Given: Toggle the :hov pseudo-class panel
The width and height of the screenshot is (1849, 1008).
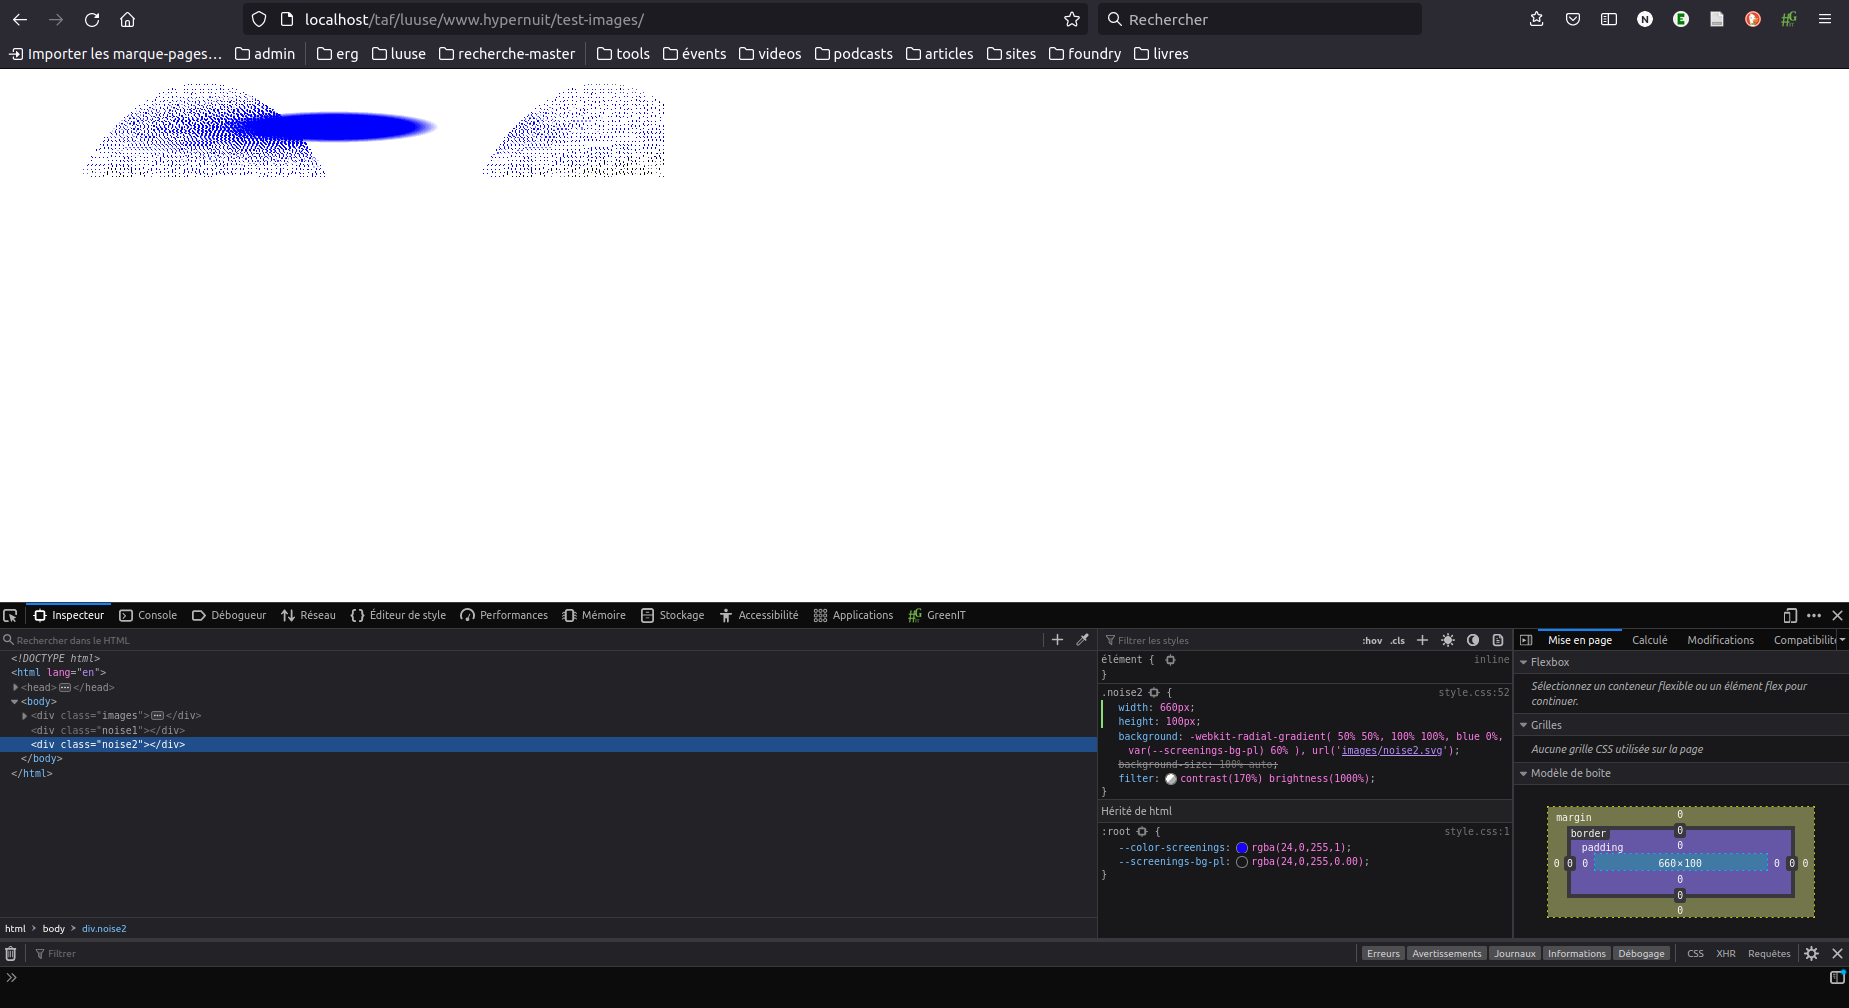Looking at the screenshot, I should click(1372, 641).
